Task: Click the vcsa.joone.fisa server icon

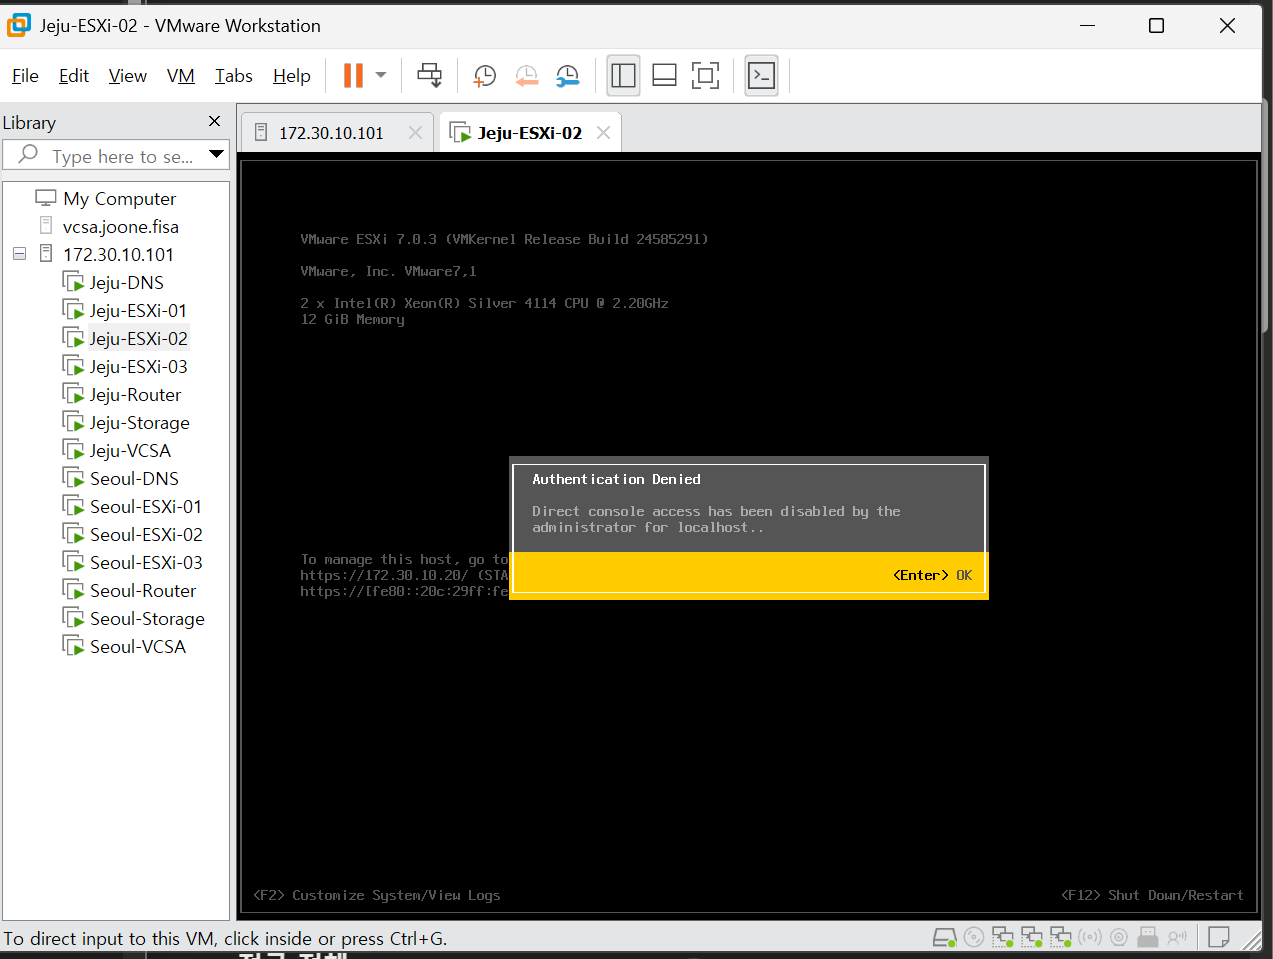Action: tap(46, 226)
